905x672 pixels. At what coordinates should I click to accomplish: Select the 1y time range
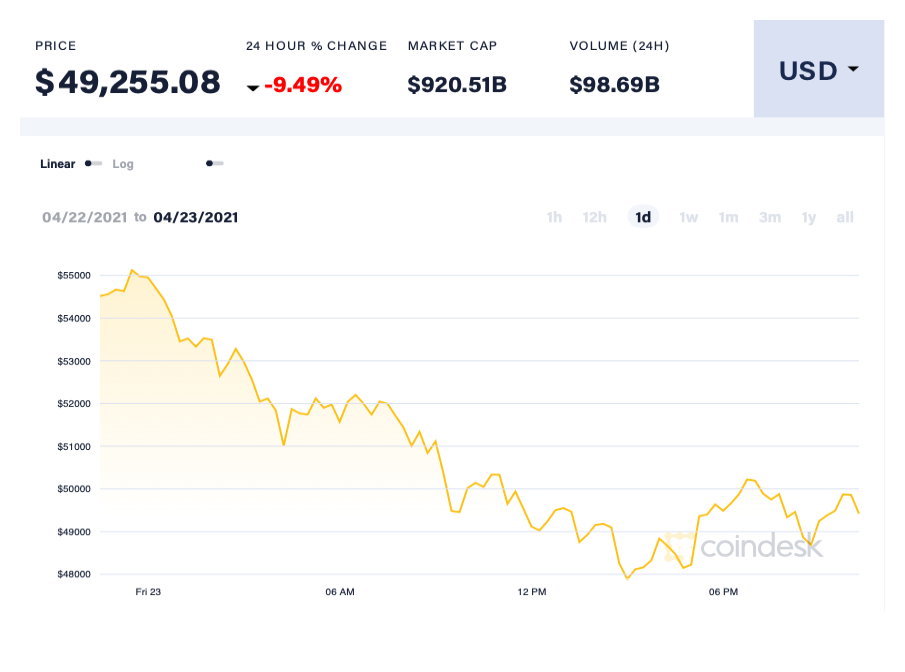tap(808, 217)
